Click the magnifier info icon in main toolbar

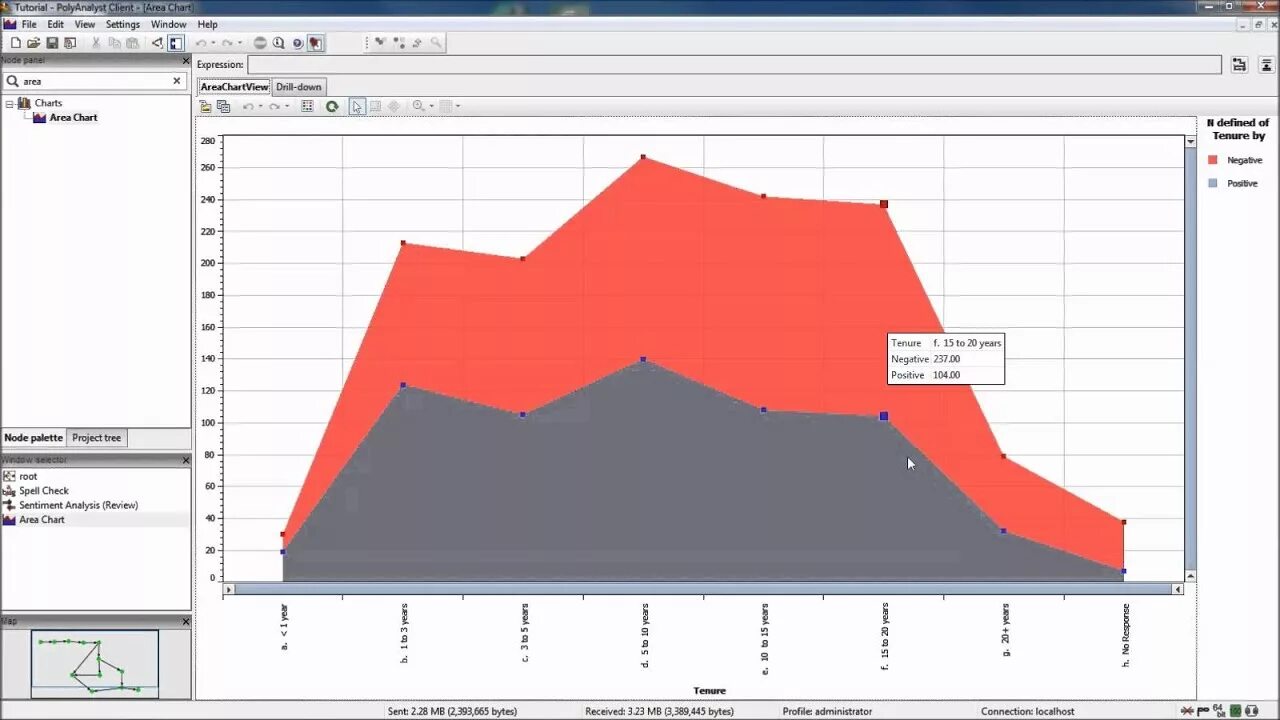(x=279, y=43)
